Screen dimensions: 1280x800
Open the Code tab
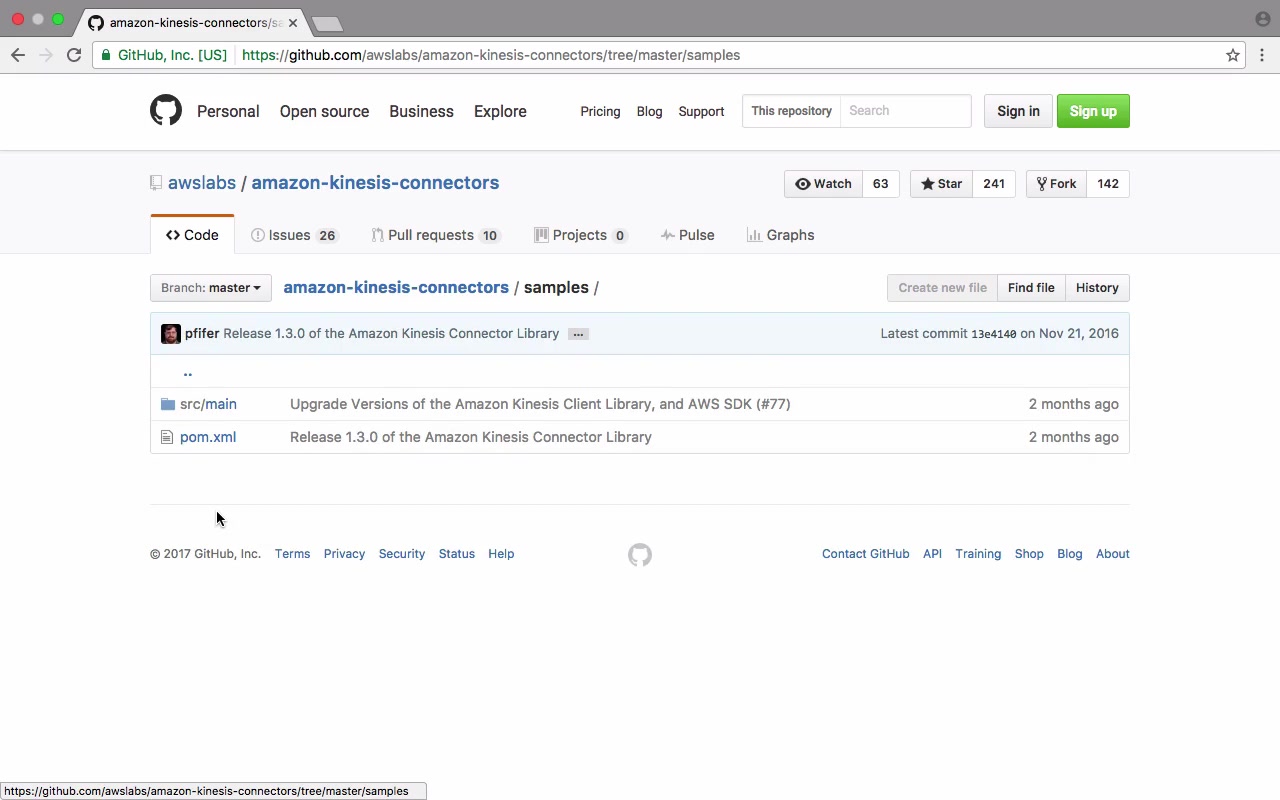[192, 235]
